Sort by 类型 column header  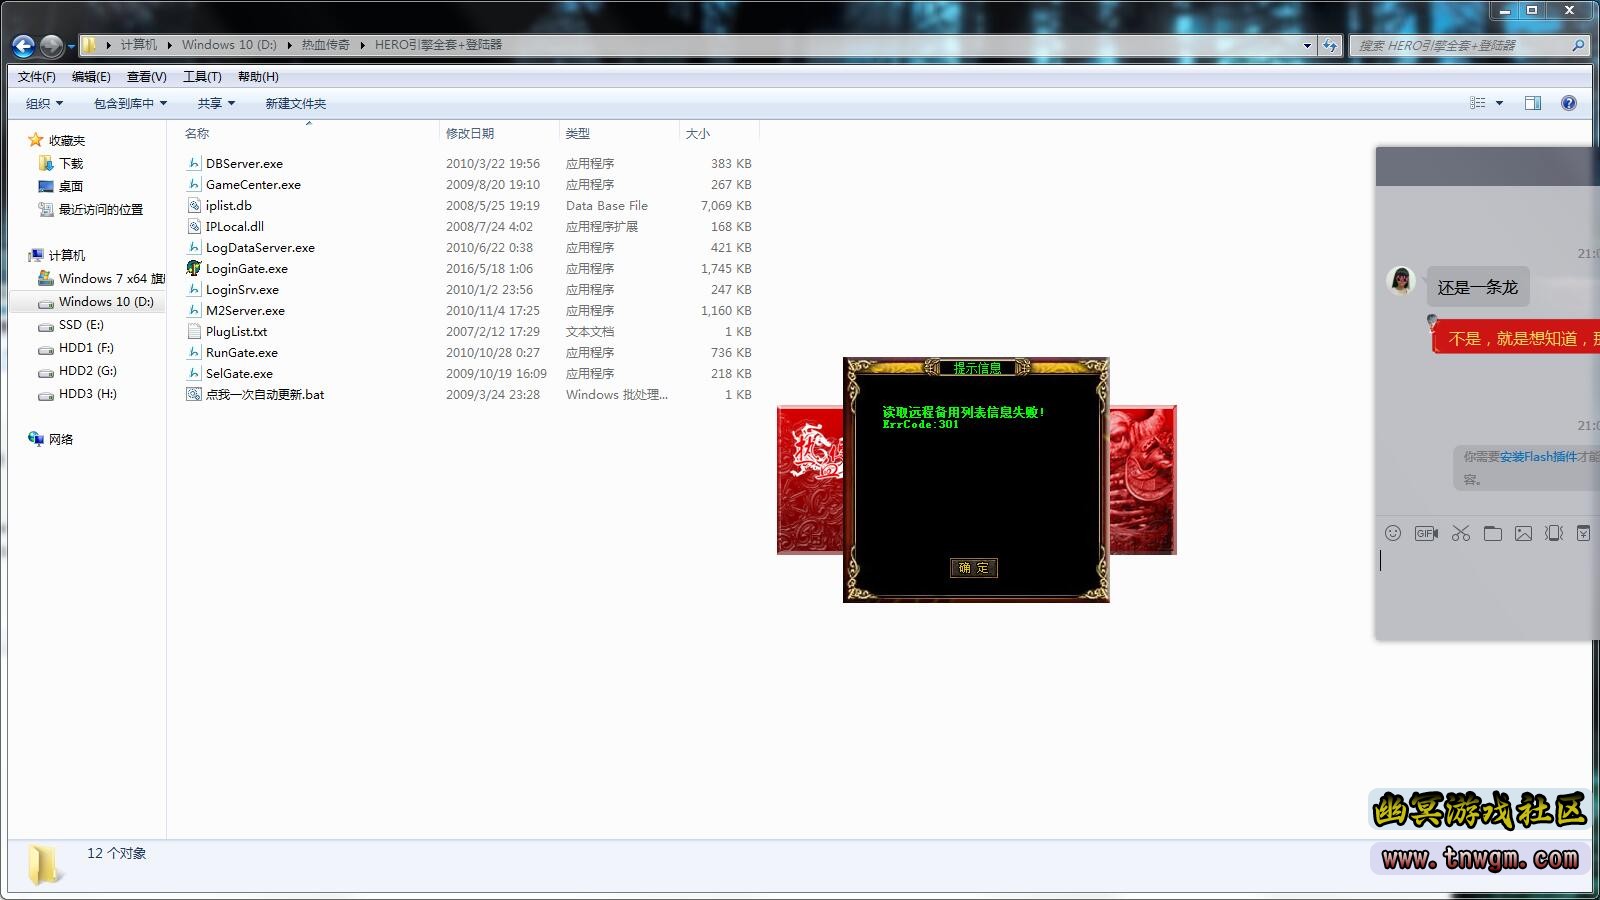coord(577,133)
